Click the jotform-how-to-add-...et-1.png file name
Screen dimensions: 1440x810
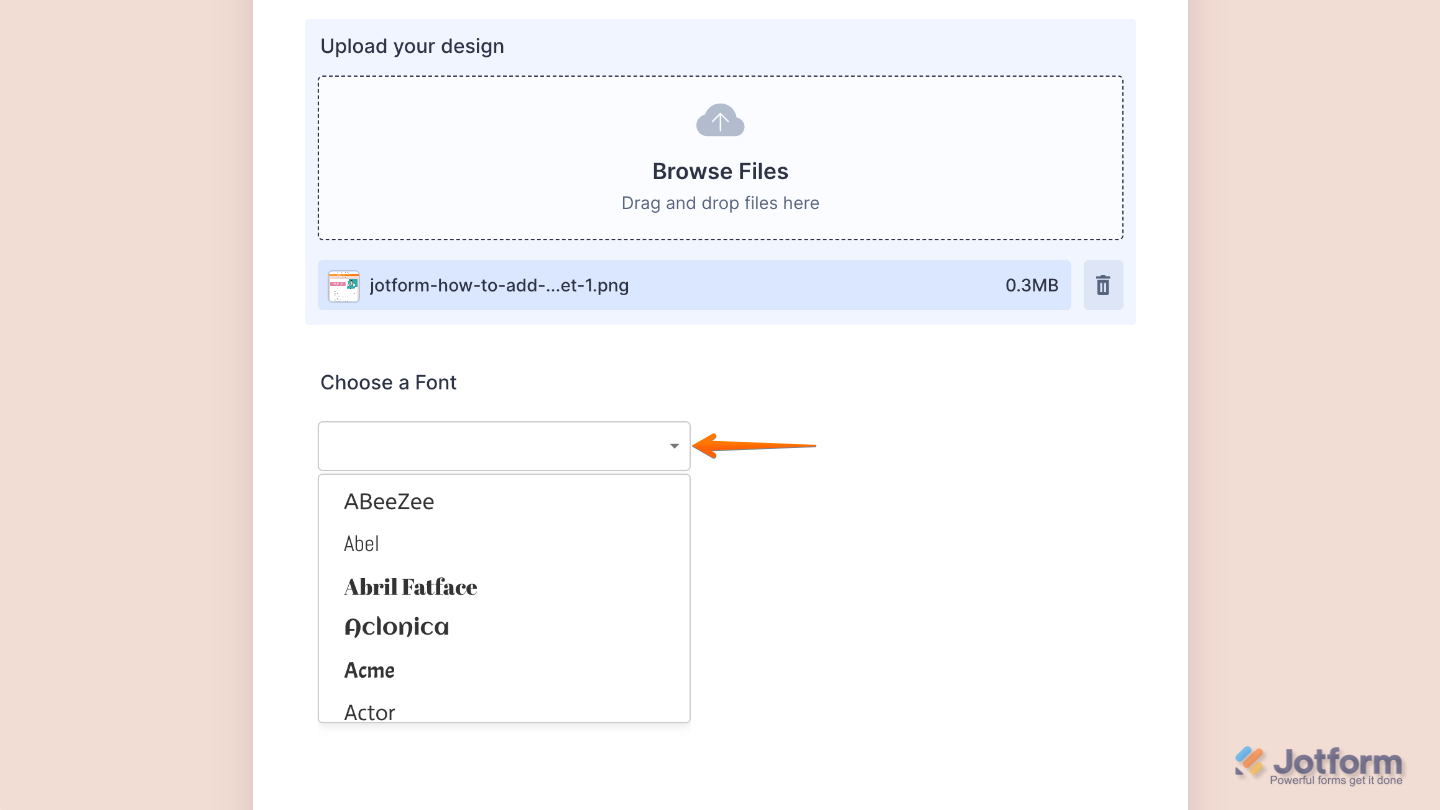click(x=499, y=285)
